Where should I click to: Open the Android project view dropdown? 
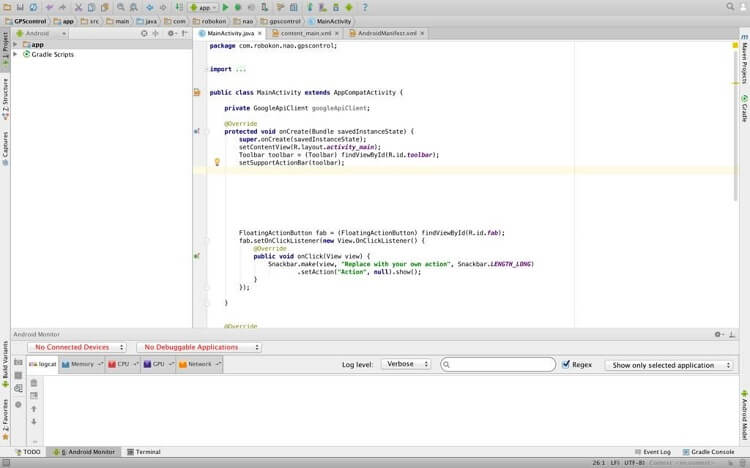(41, 33)
